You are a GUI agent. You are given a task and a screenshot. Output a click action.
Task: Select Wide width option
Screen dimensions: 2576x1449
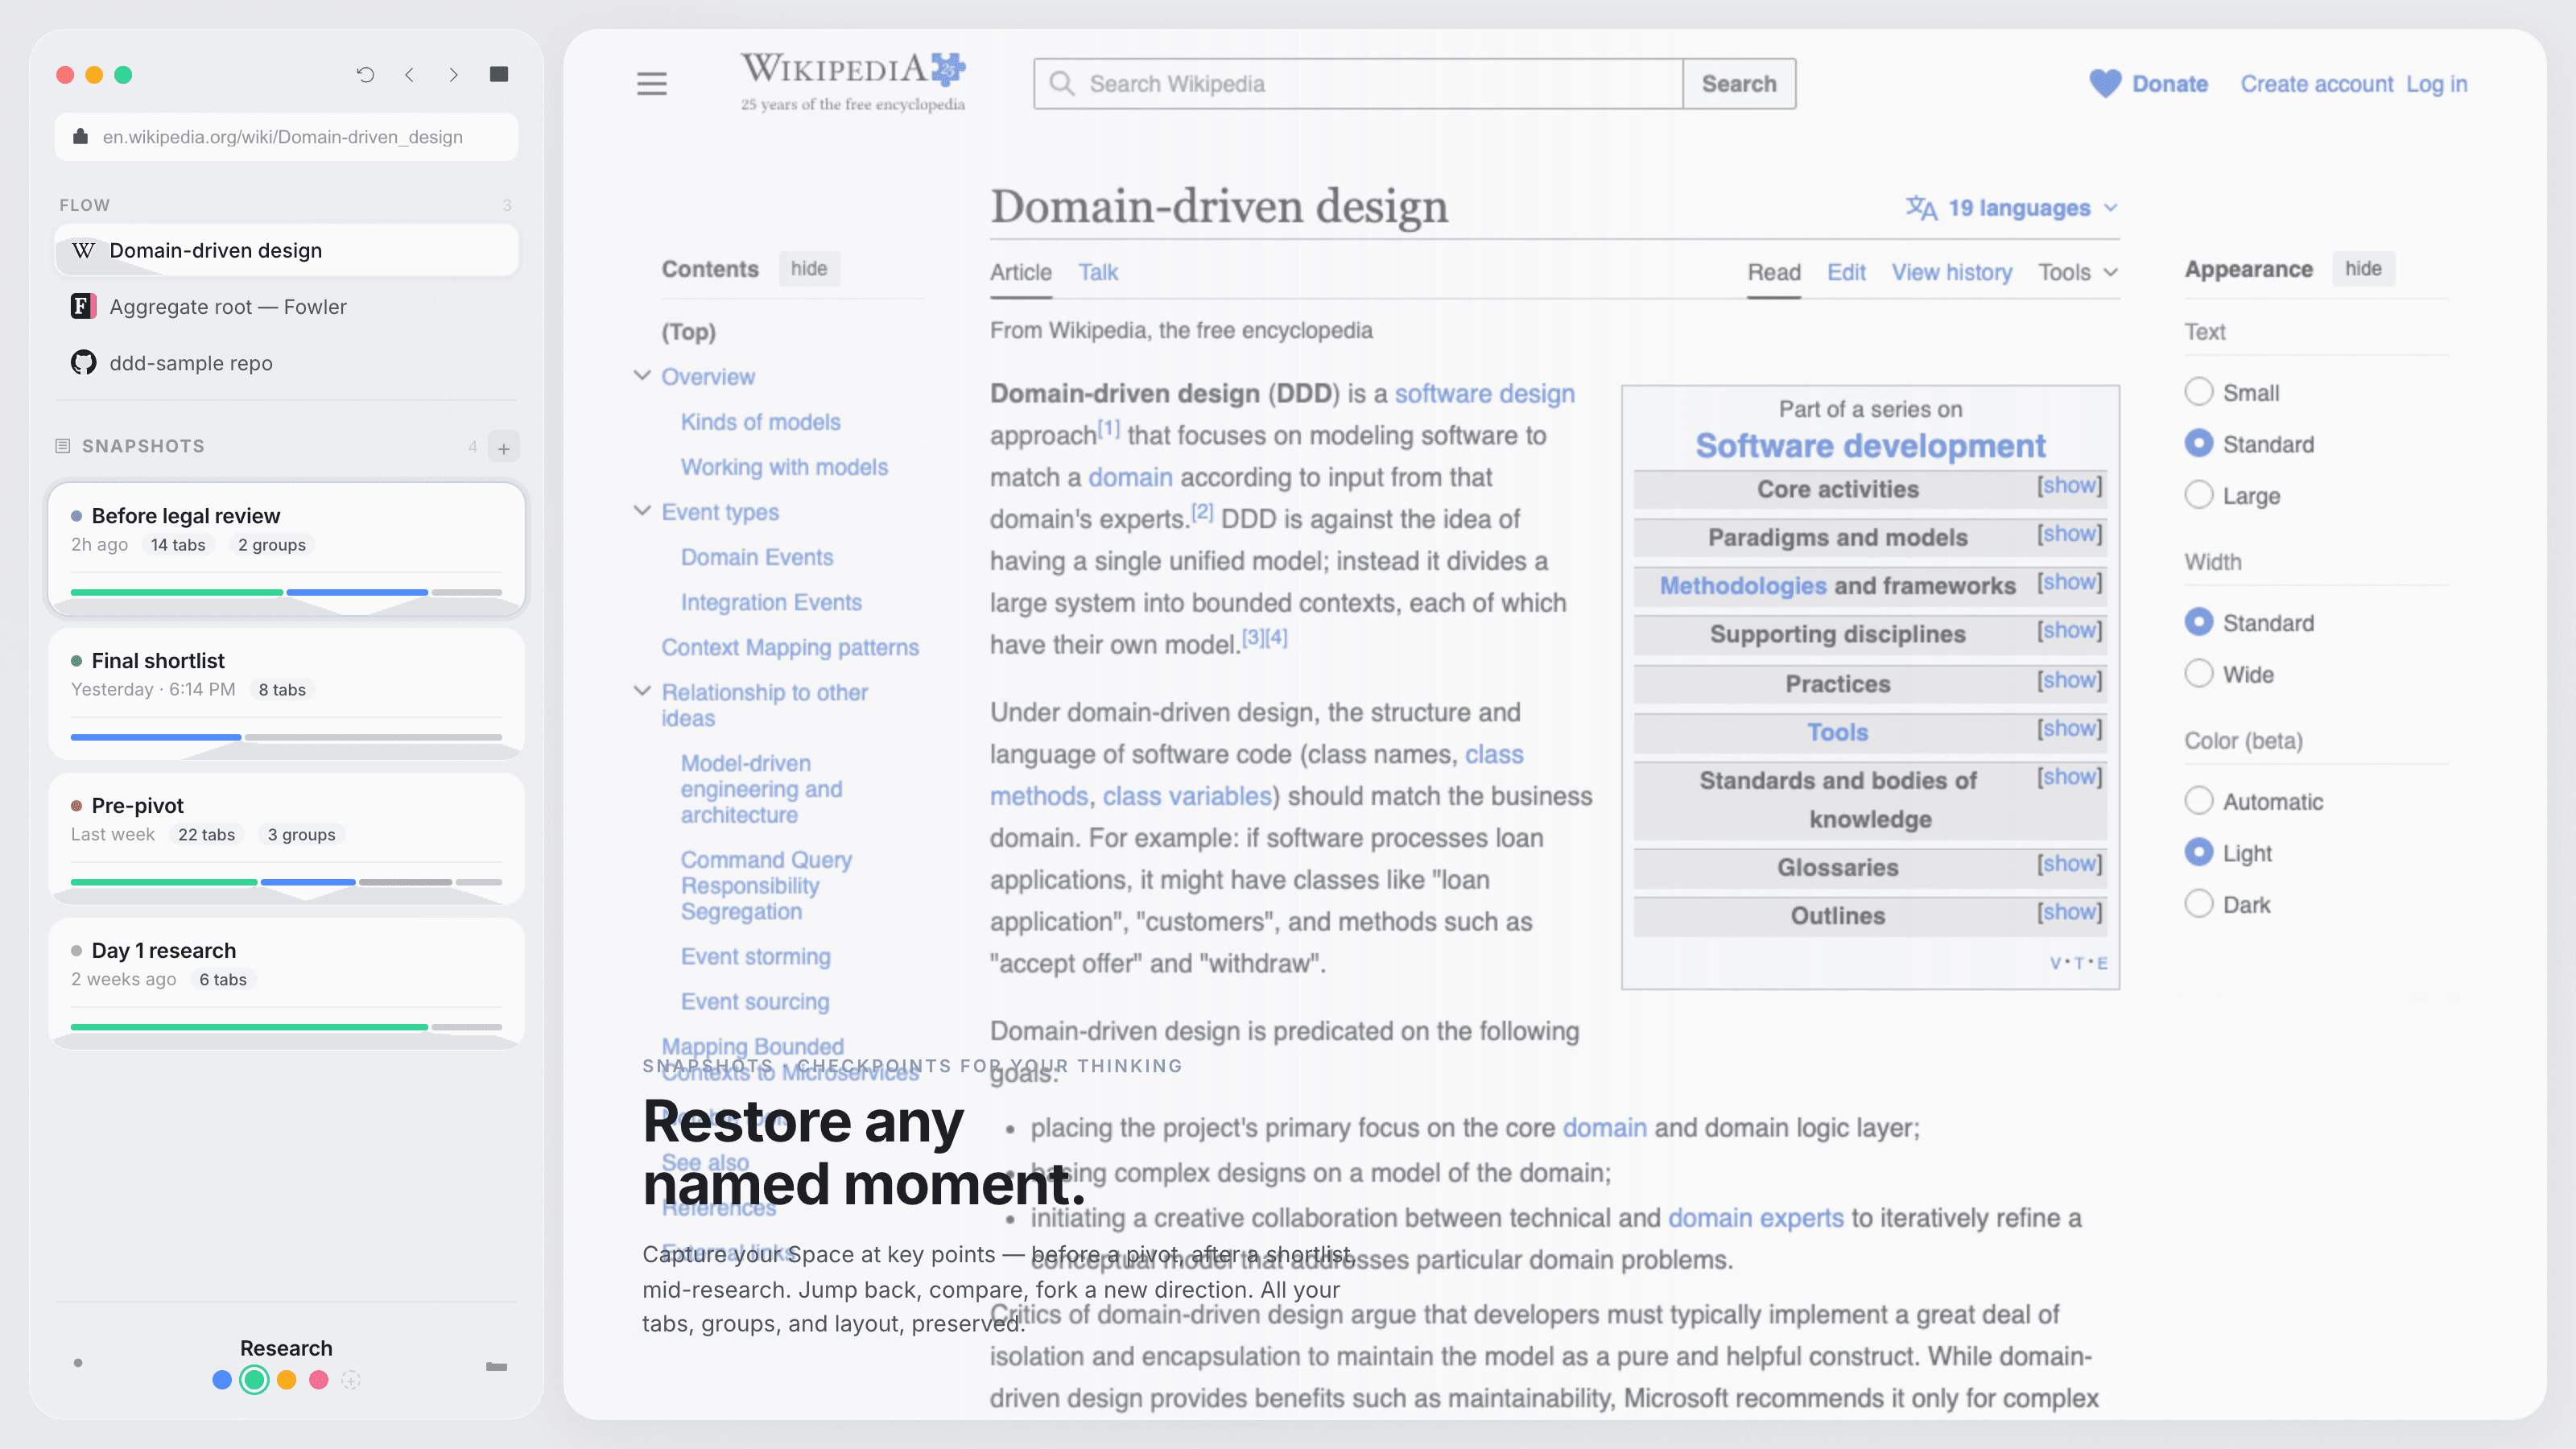point(2198,674)
